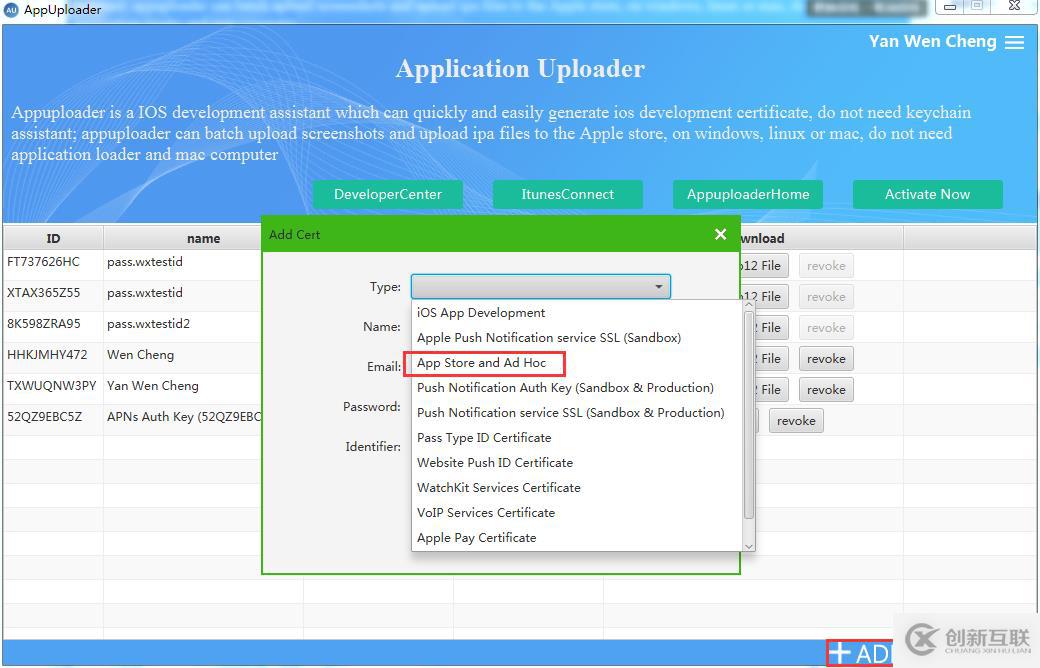The image size is (1040, 668).
Task: Revoke the XTAX365Z55 certificate
Action: click(826, 297)
